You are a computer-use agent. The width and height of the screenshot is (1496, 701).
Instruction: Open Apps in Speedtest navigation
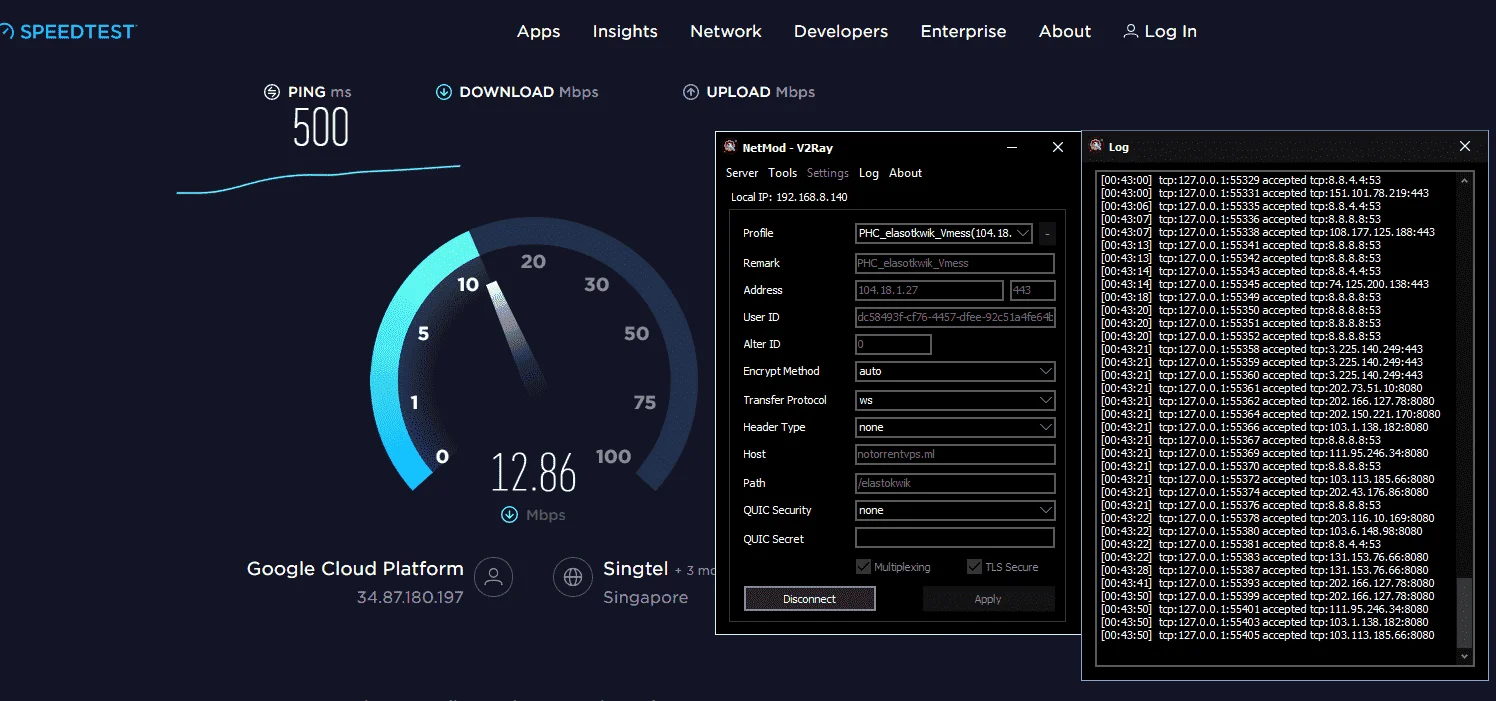pos(539,32)
